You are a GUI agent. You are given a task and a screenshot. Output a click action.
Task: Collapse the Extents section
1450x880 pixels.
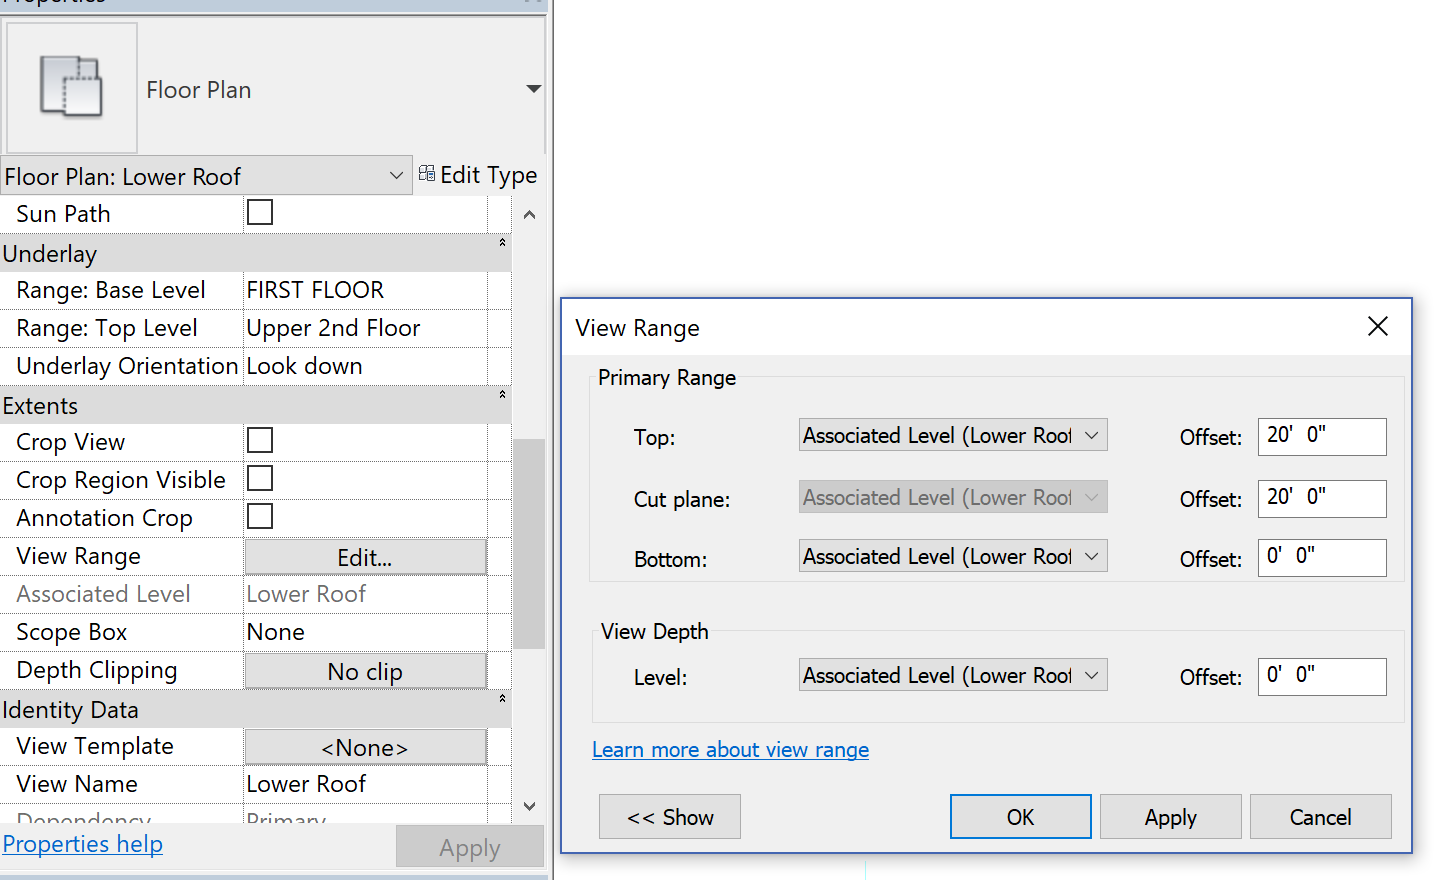502,395
